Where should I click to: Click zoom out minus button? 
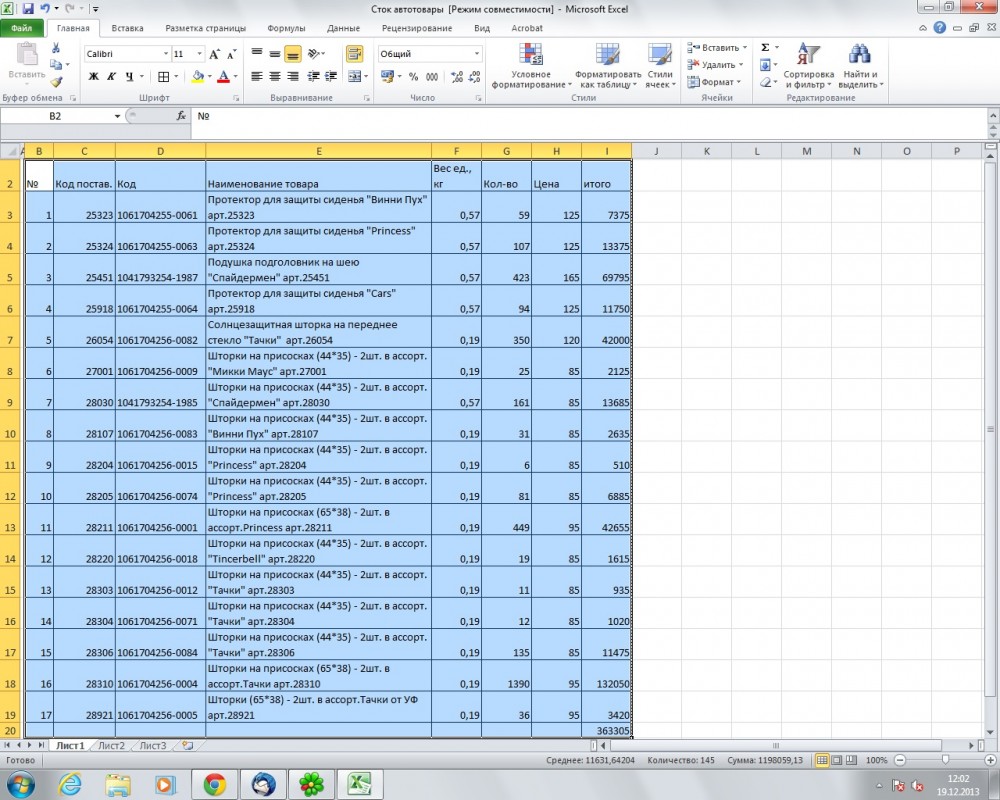900,760
